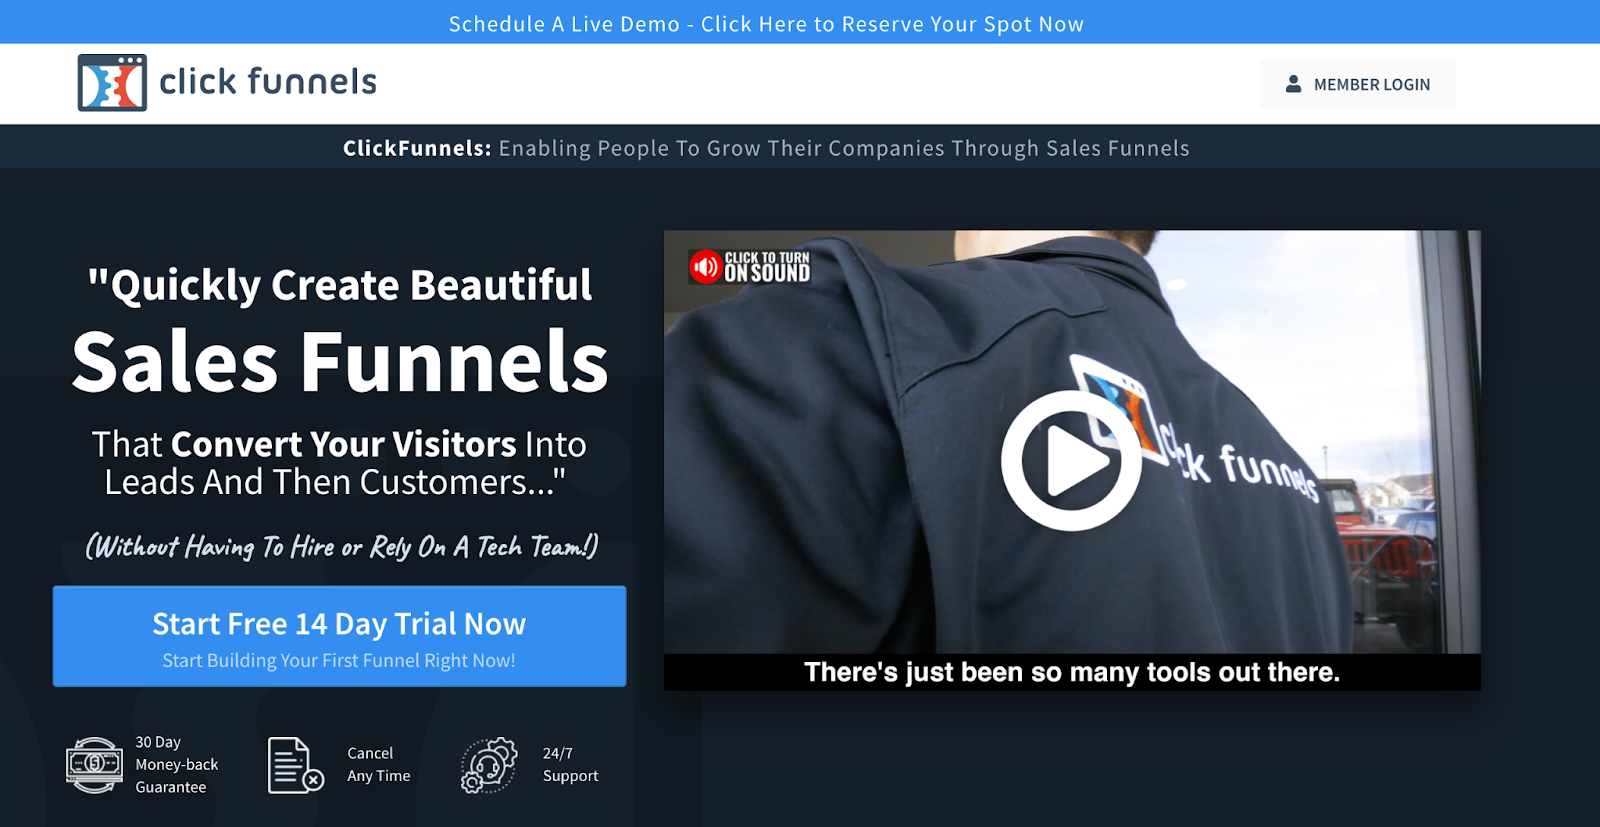Click the 'Cancel Any Time' text
The height and width of the screenshot is (827, 1600).
click(x=379, y=765)
